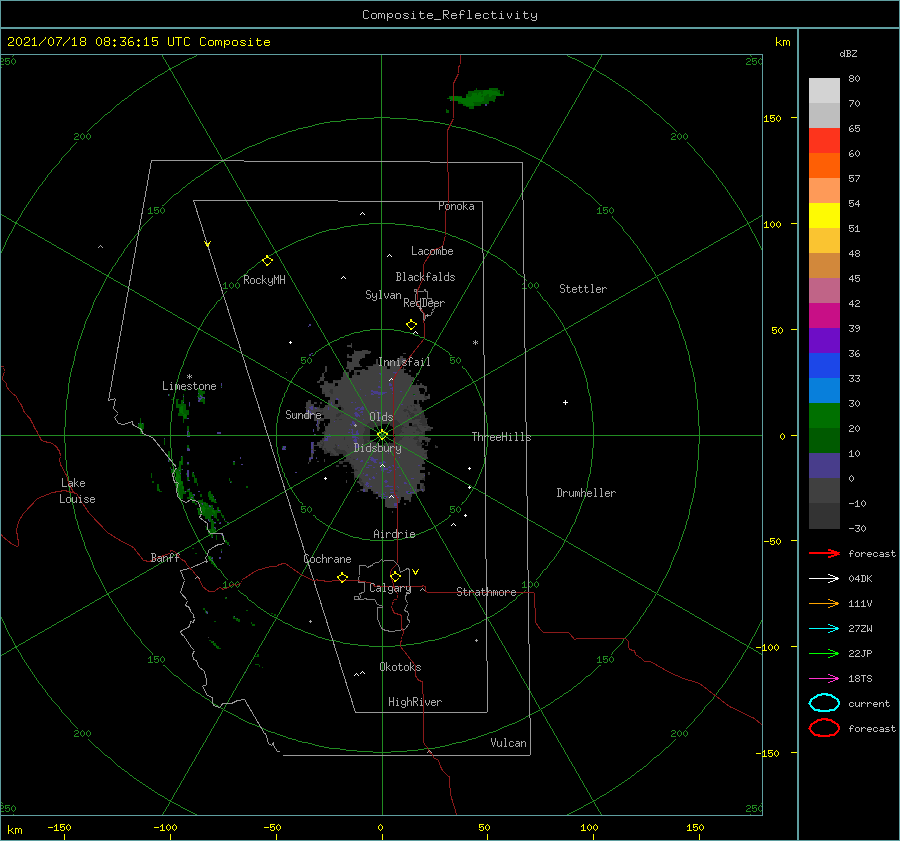Click the Olds town label
The height and width of the screenshot is (841, 900).
(381, 417)
